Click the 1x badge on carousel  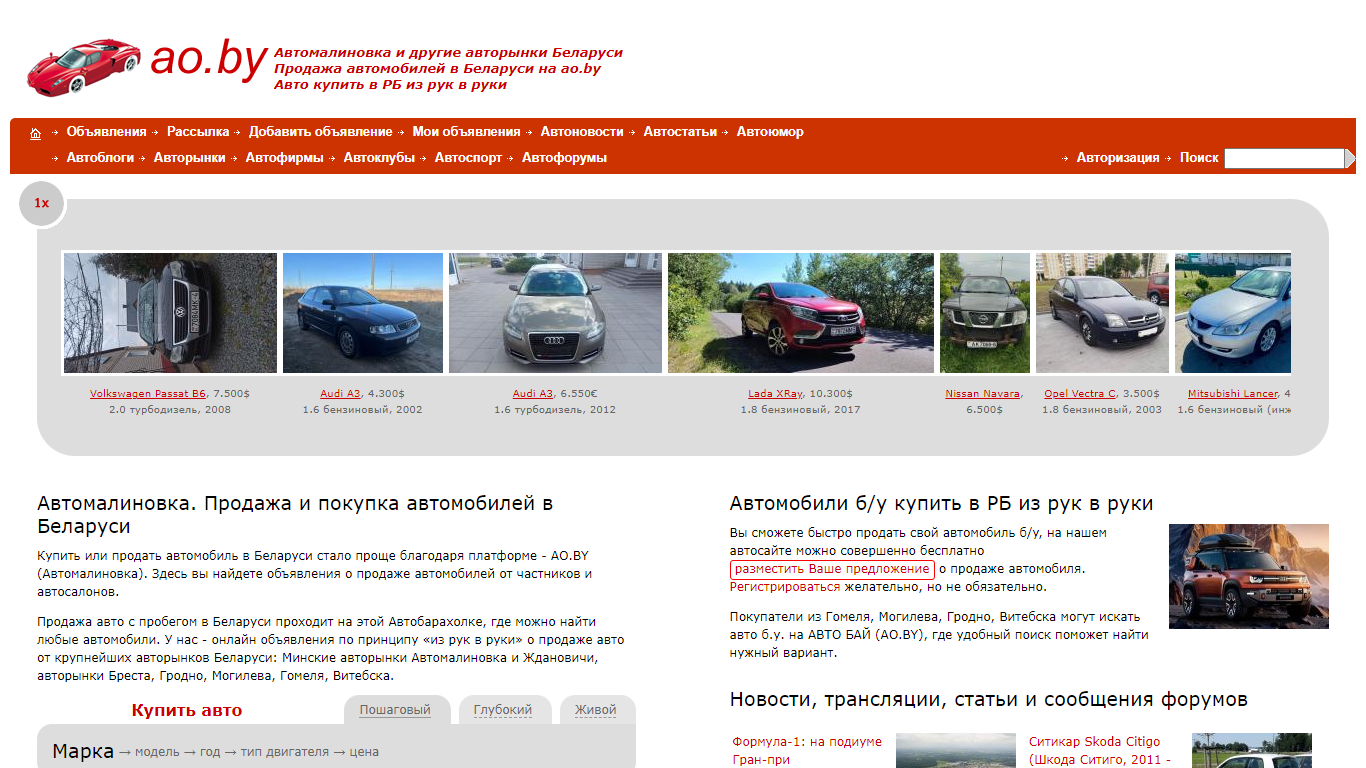pyautogui.click(x=41, y=203)
